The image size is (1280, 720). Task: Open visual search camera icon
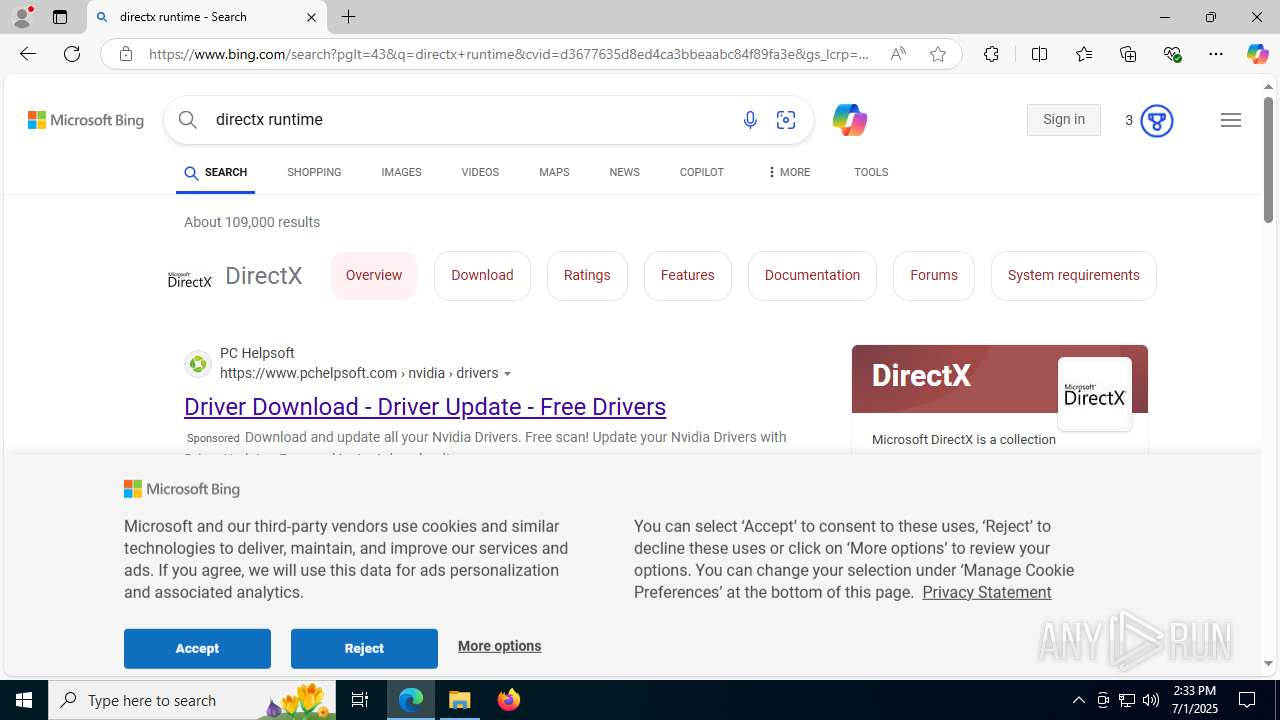coord(786,120)
